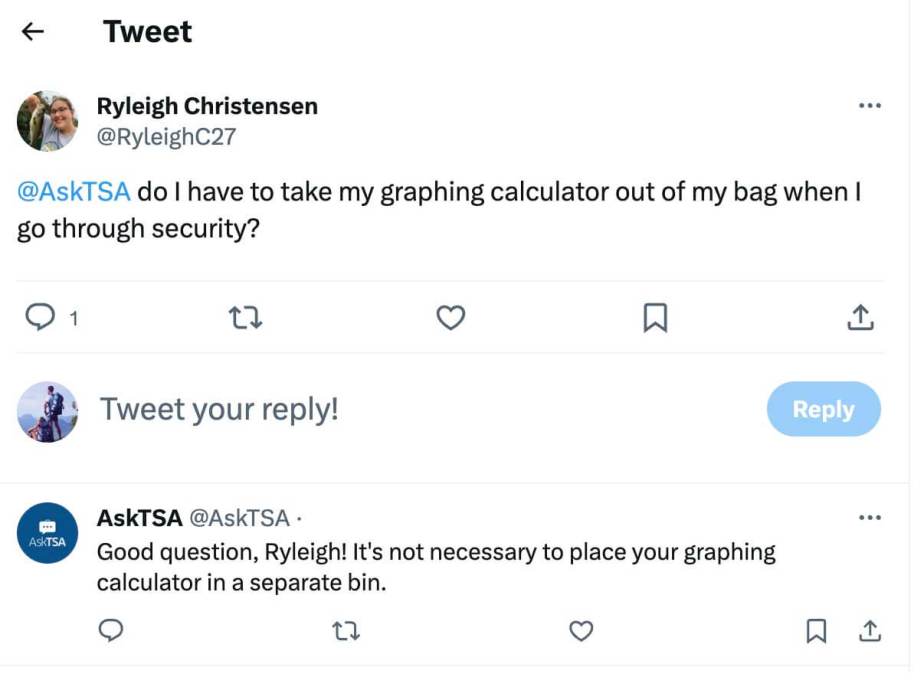Open the three-dot menu on AskTSA's reply

coord(870,518)
